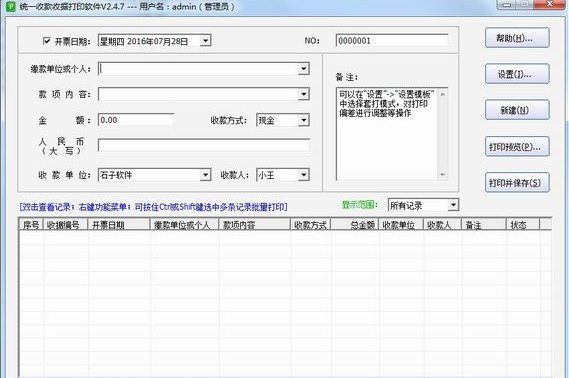Open the 收款方式 dropdown showing 现金

click(x=304, y=120)
